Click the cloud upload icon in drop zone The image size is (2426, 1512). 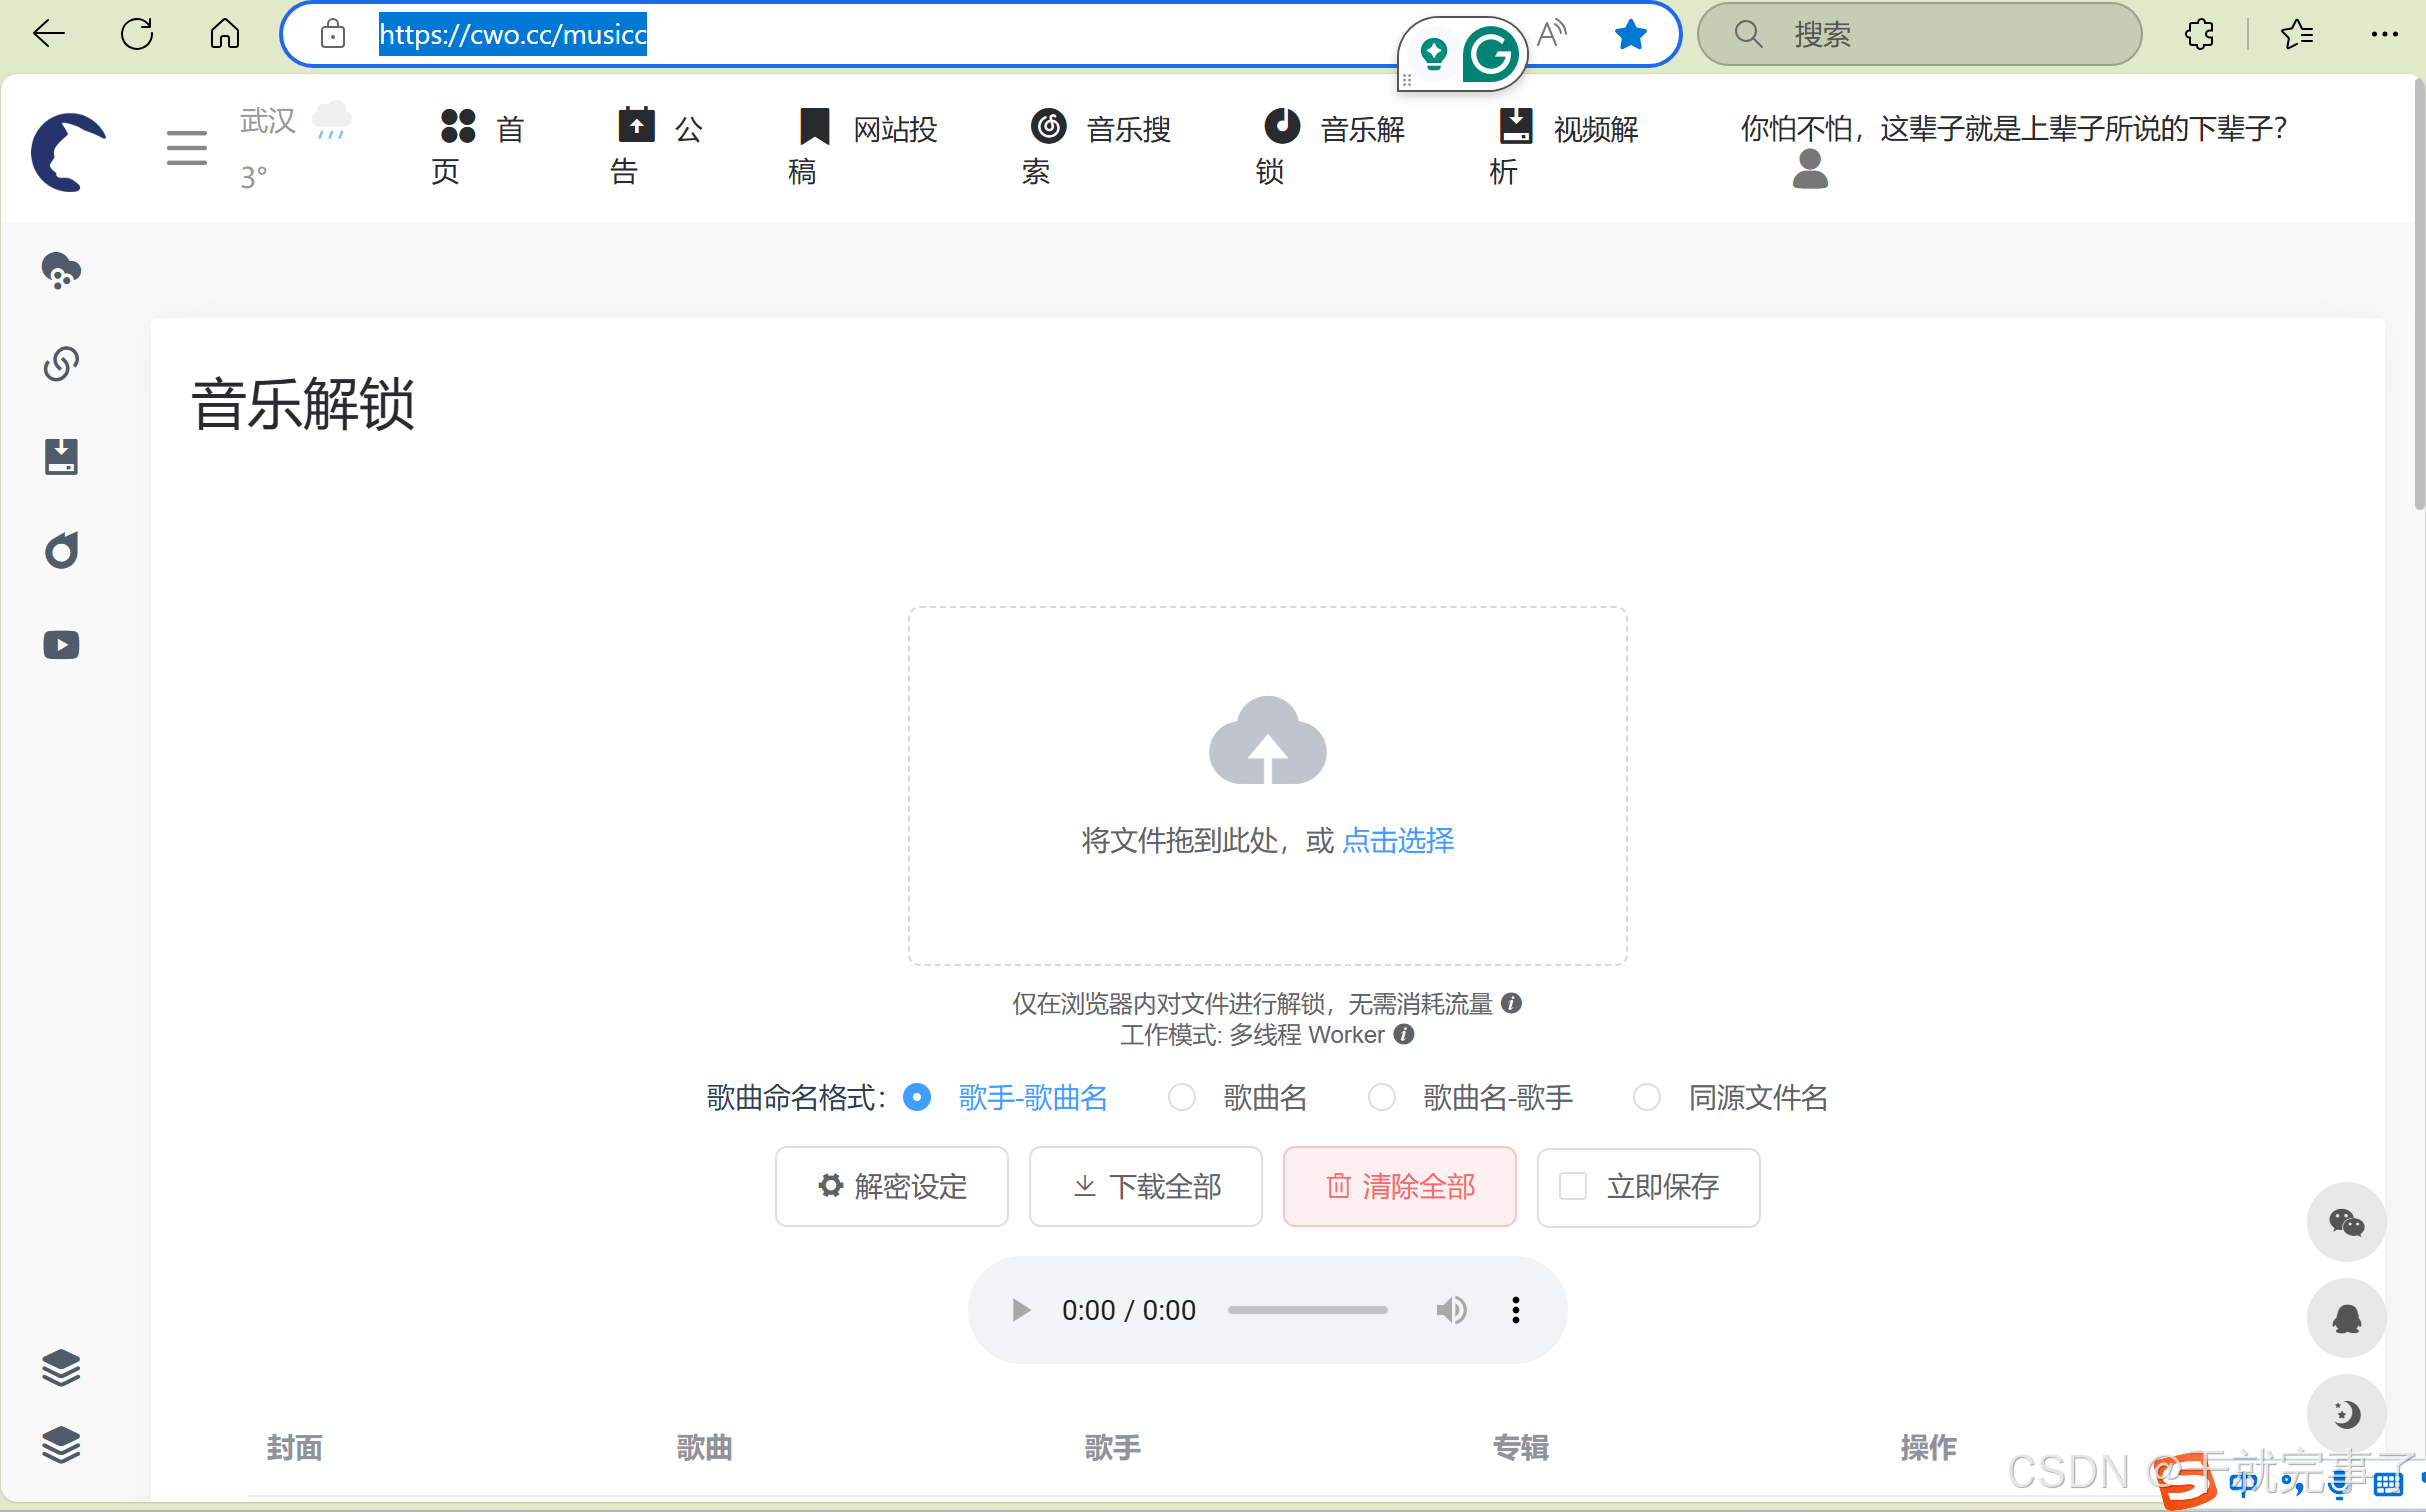click(1267, 741)
